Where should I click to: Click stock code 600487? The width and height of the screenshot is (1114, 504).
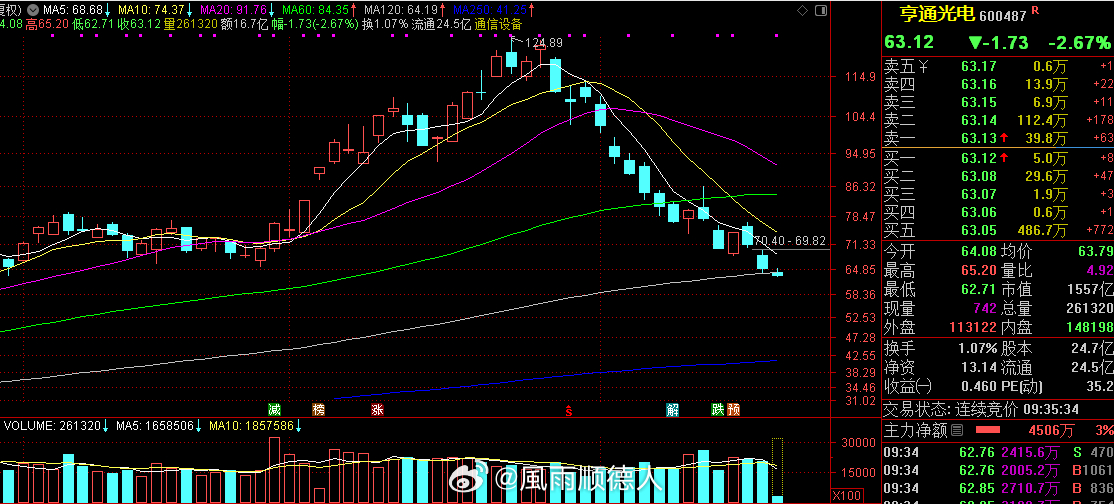coord(1002,16)
